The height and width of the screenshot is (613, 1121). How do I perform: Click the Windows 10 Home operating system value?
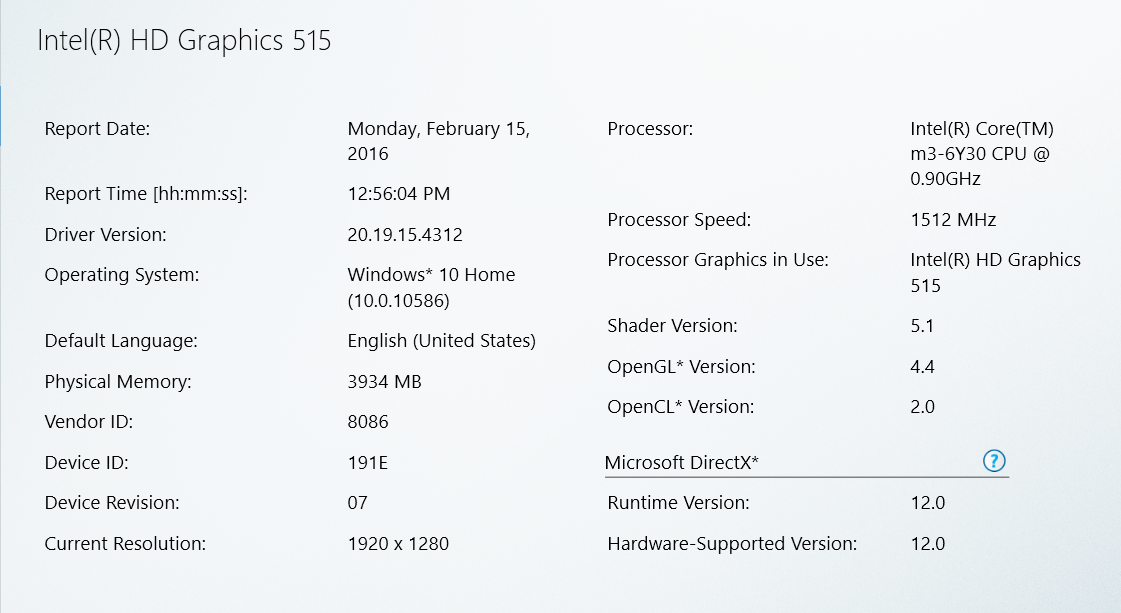(431, 275)
